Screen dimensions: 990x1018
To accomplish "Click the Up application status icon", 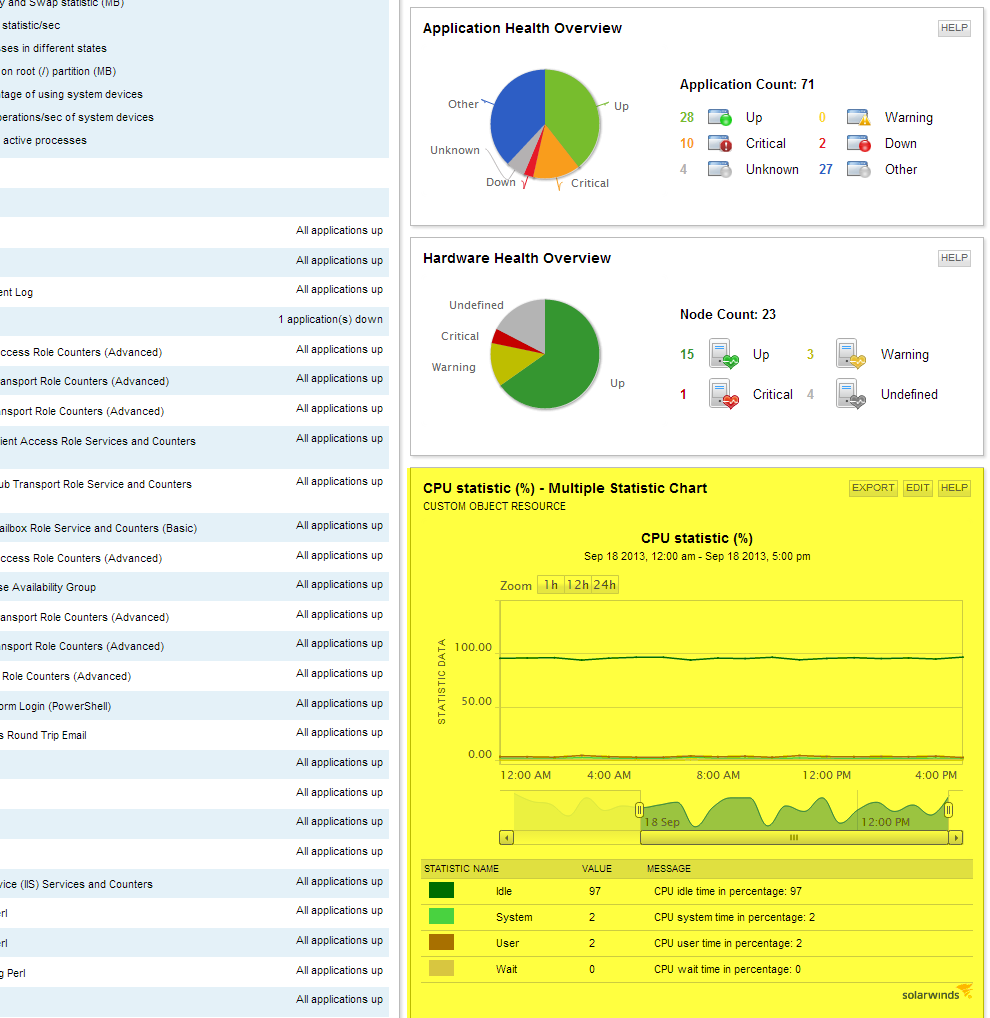I will tap(719, 118).
